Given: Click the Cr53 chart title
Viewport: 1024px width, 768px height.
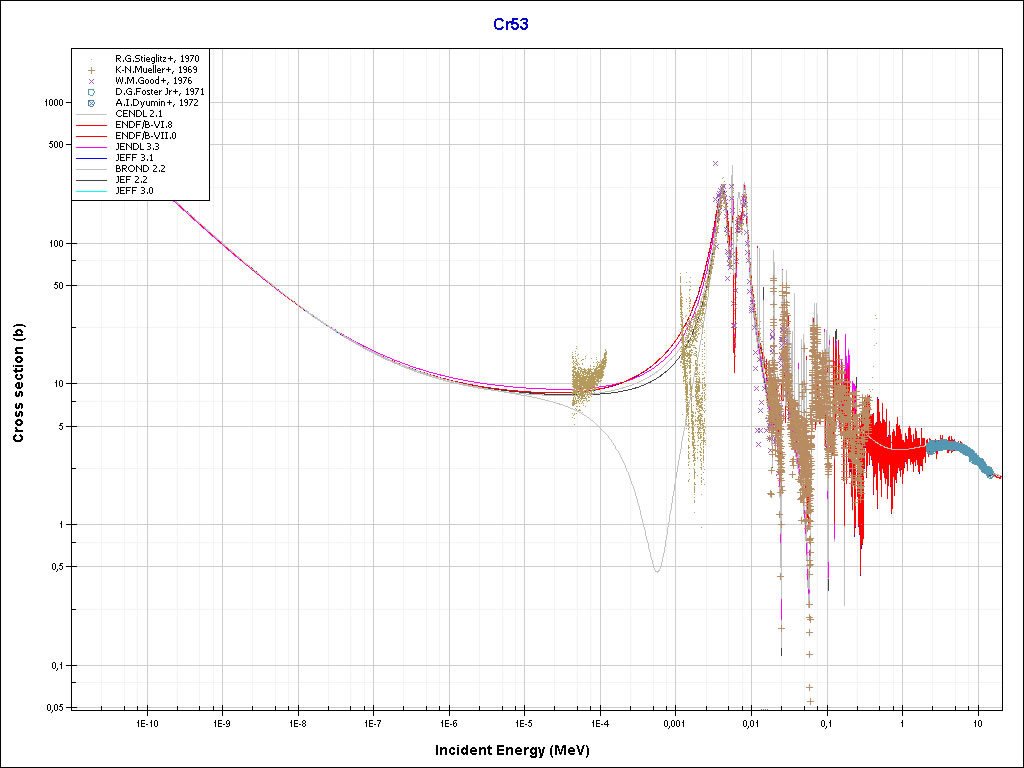Looking at the screenshot, I should (x=511, y=24).
